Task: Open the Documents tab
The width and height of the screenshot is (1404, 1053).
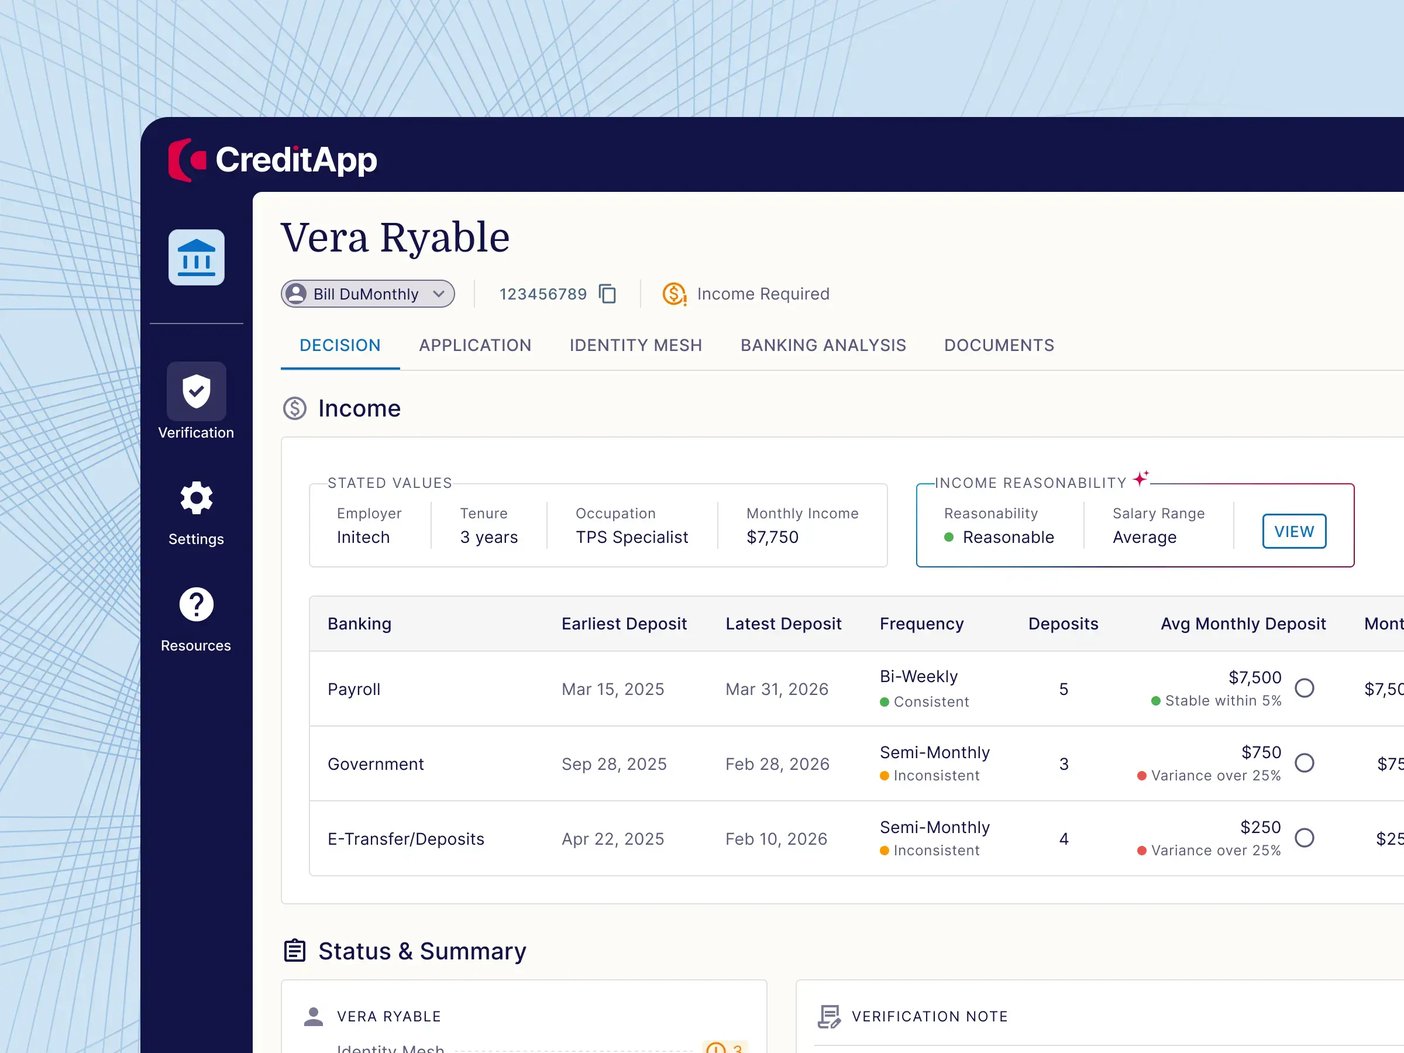Action: (x=999, y=345)
